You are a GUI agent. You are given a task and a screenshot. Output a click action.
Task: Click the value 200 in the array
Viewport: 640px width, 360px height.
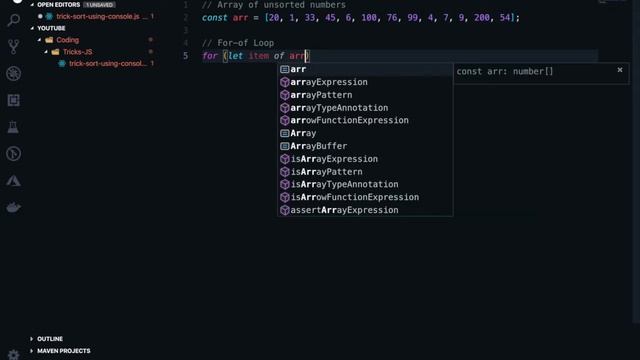click(482, 18)
